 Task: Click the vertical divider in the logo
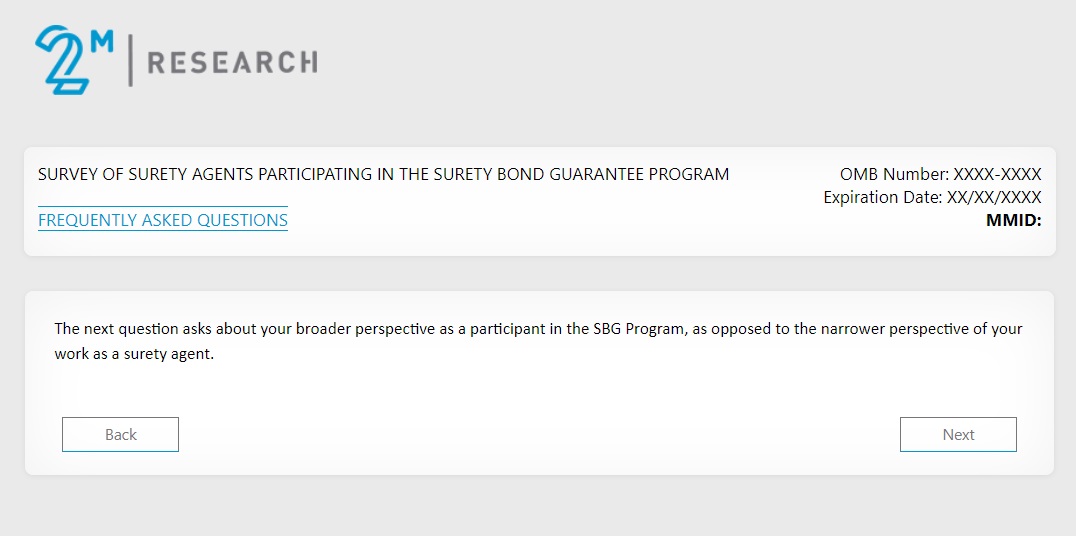[130, 61]
